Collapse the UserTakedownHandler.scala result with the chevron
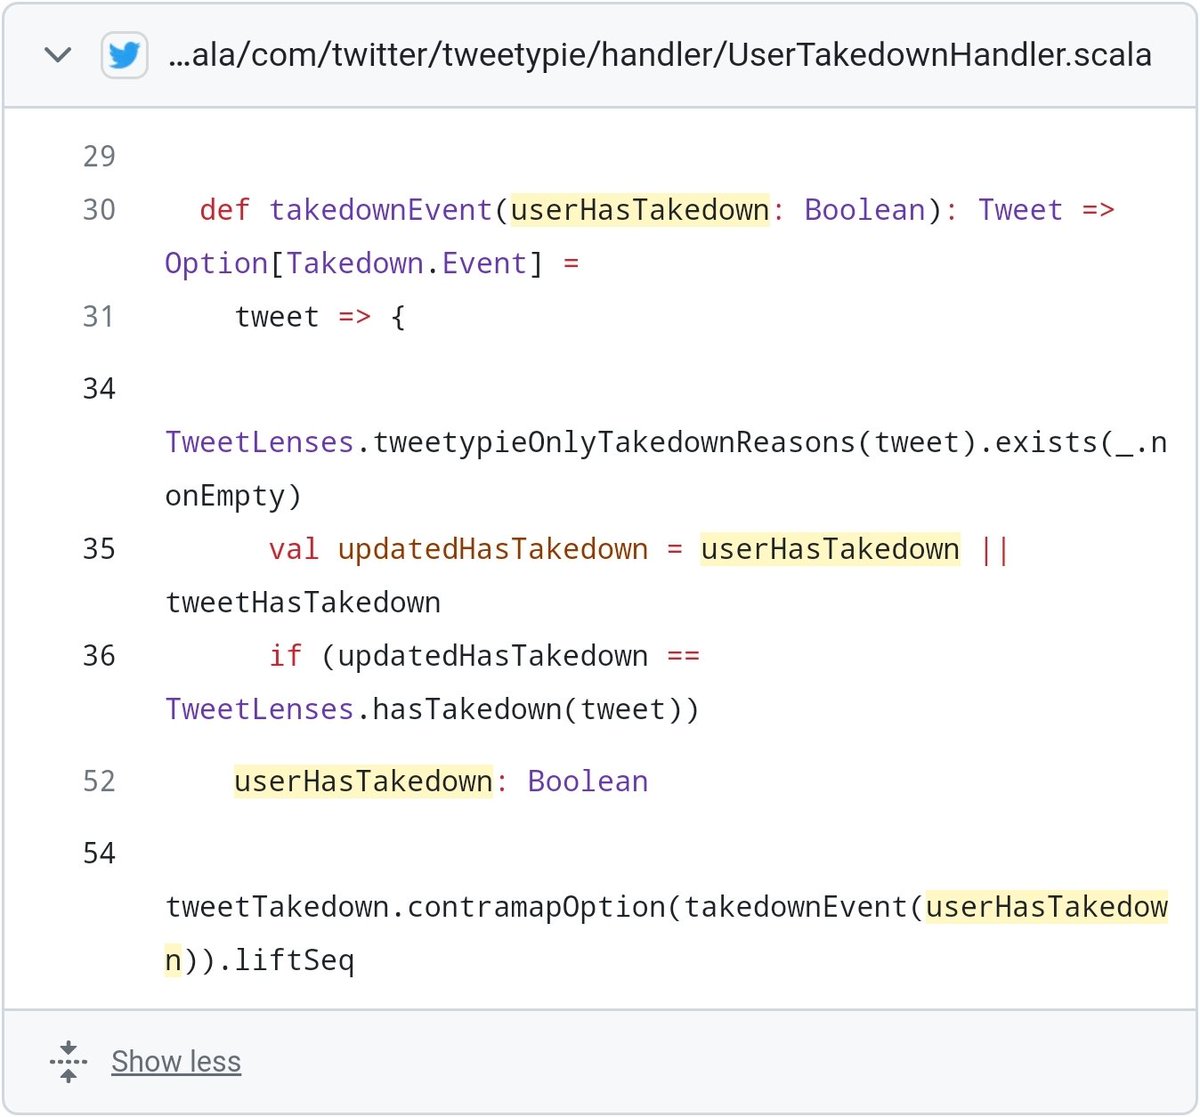1200x1117 pixels. (59, 54)
